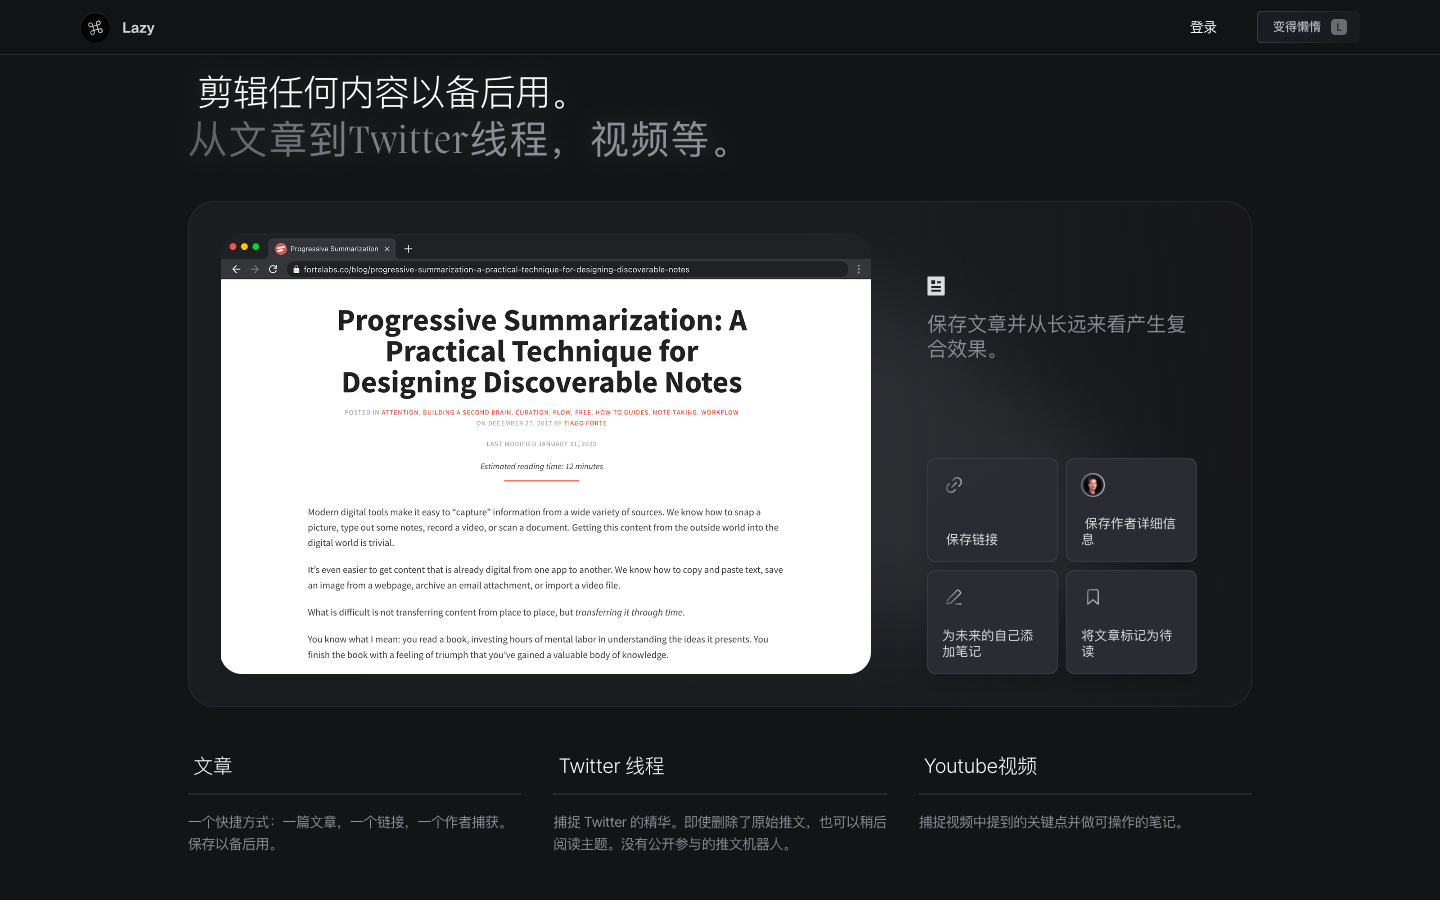Image resolution: width=1440 pixels, height=900 pixels.
Task: Click the Estimated reading time text
Action: 542,466
